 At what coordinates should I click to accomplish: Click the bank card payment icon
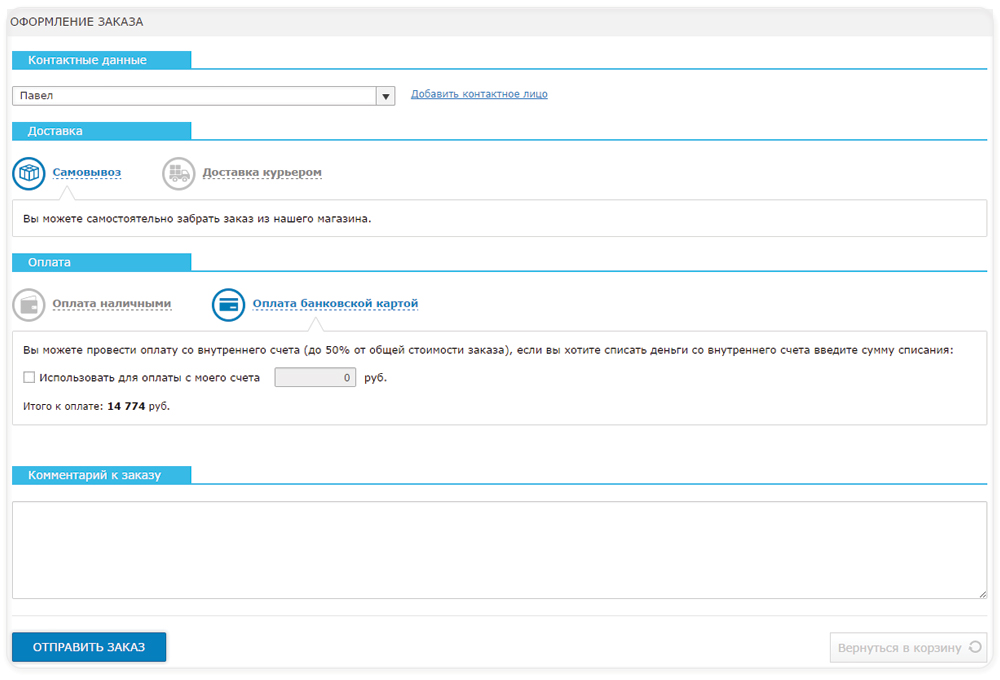[229, 305]
